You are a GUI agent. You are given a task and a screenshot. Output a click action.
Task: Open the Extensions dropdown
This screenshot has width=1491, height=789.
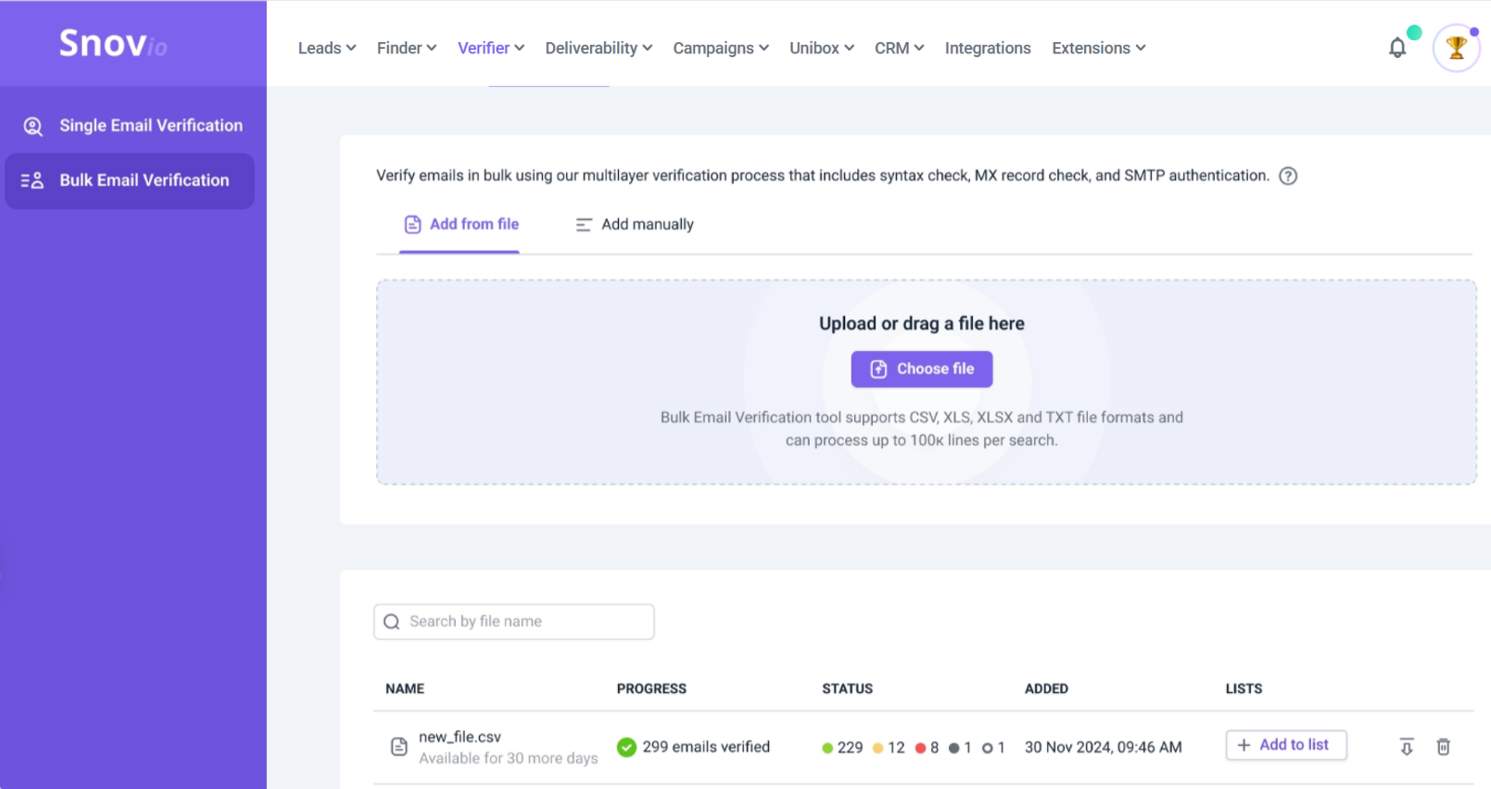click(1098, 48)
